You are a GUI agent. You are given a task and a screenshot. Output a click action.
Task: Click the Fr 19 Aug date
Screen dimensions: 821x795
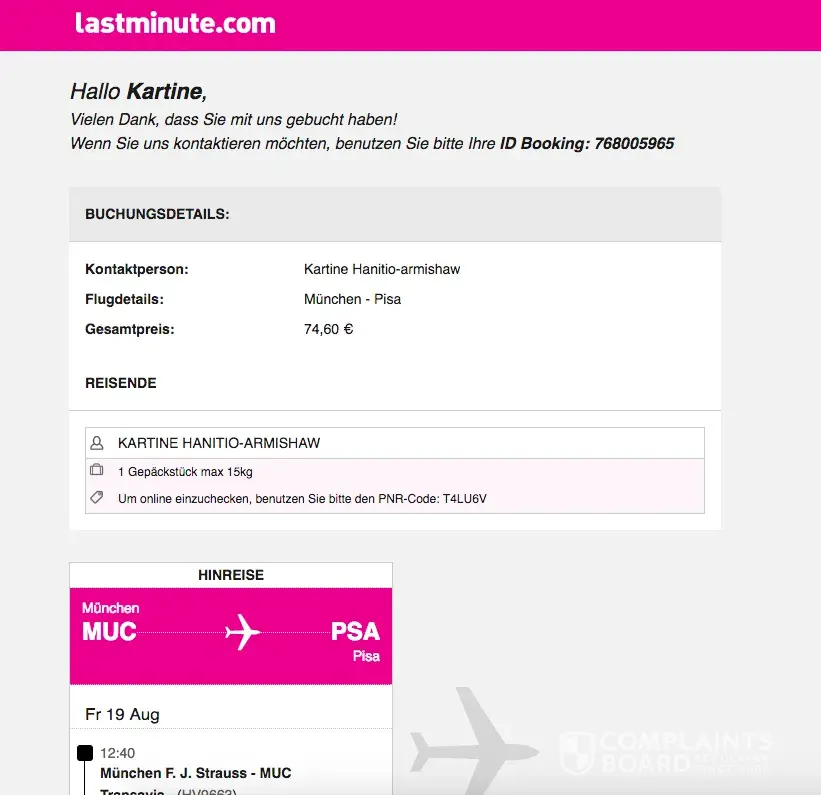pos(122,714)
